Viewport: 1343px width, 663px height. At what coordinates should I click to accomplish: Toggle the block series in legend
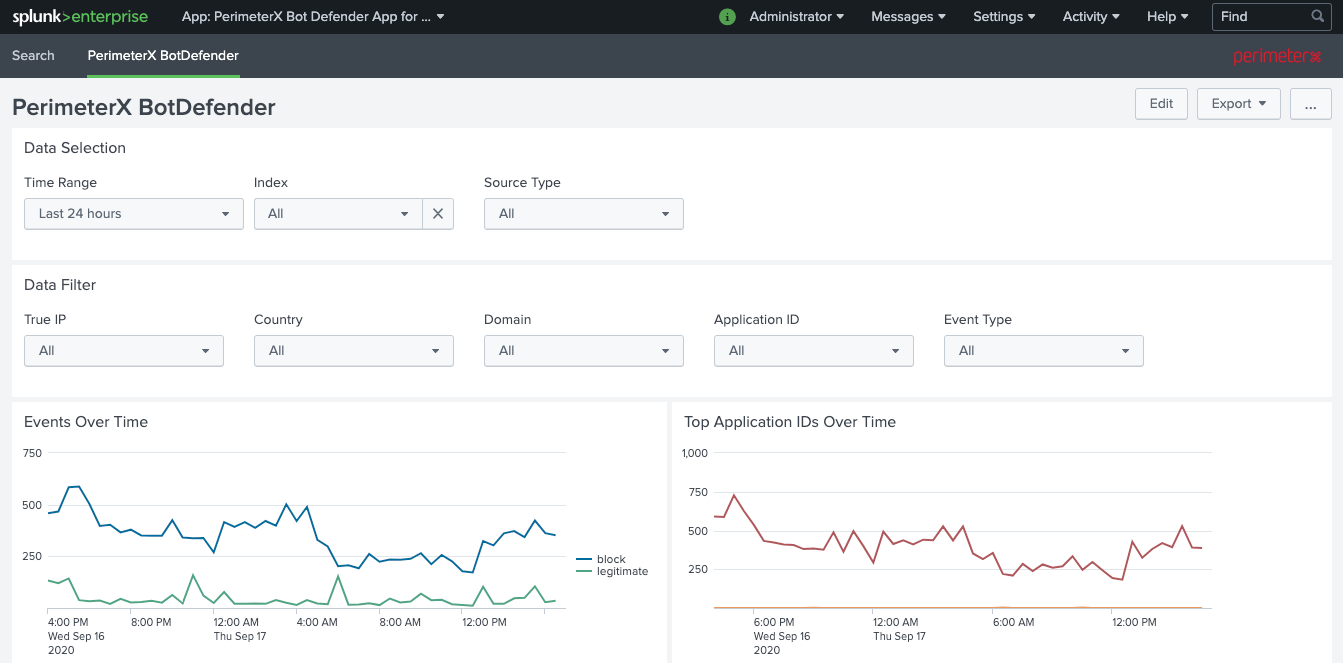611,559
